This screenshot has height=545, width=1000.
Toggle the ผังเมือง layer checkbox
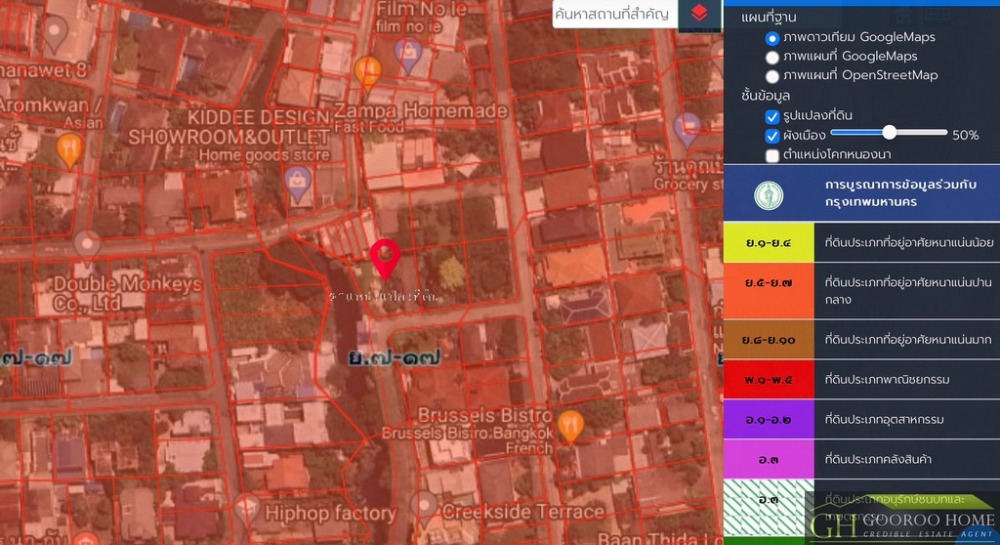(772, 135)
